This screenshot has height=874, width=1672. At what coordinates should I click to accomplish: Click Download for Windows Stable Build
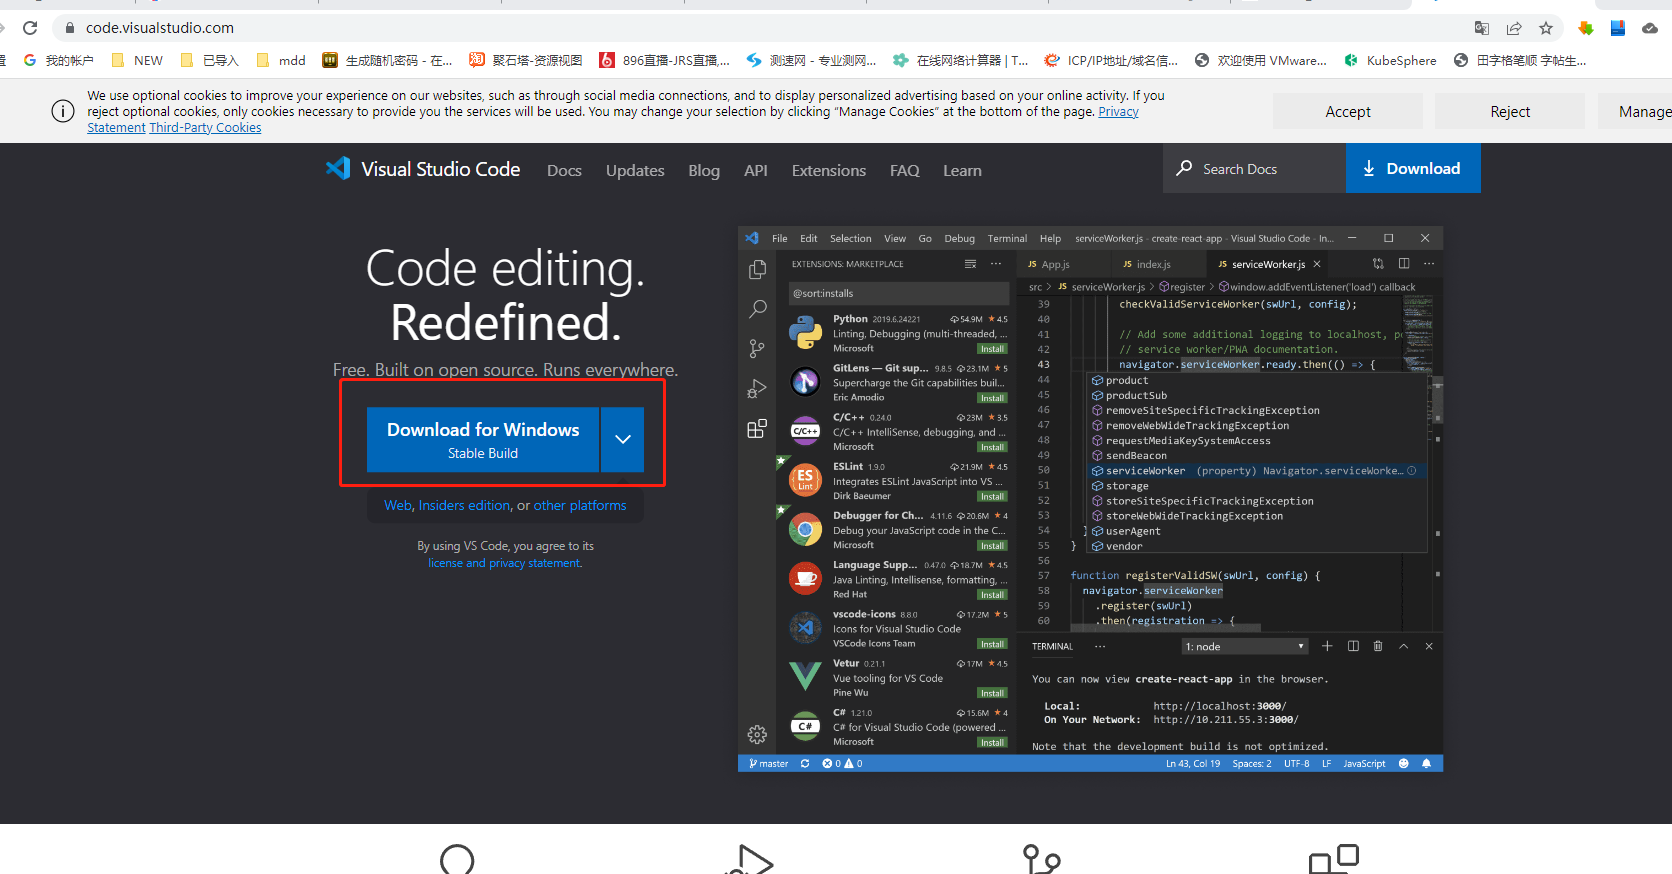tap(483, 439)
